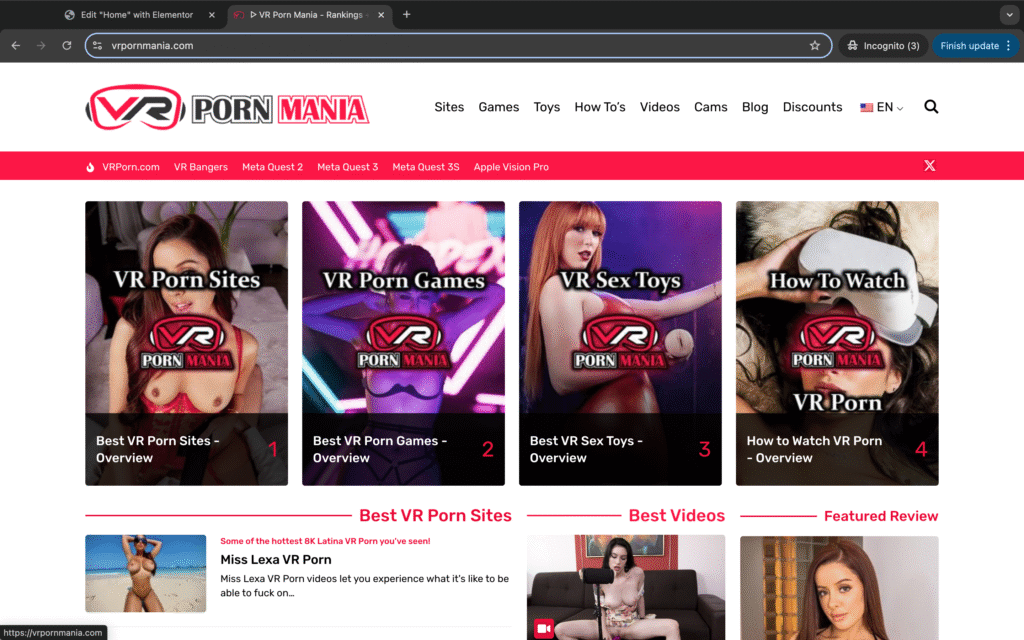This screenshot has height=640, width=1024.
Task: Open the Apple Vision Pro link
Action: [511, 167]
